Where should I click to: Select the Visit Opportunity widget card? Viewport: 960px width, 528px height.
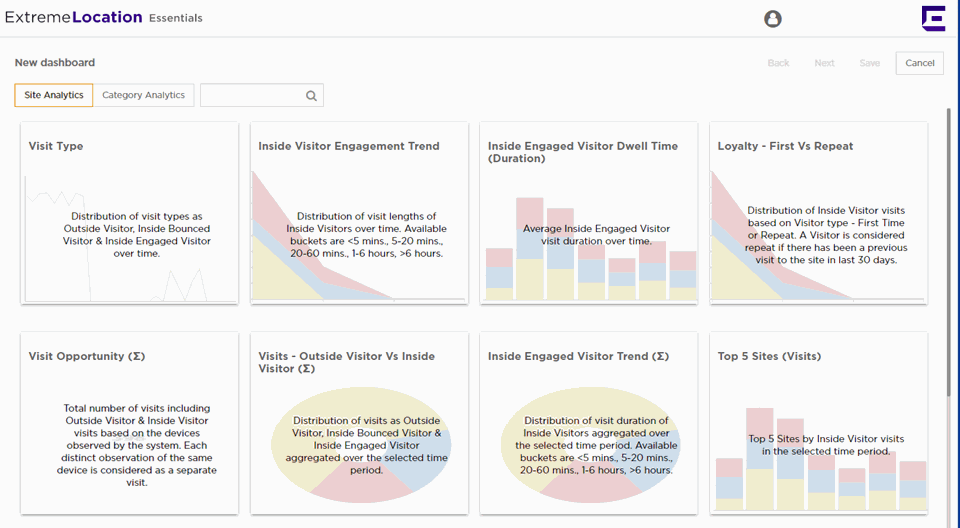130,423
